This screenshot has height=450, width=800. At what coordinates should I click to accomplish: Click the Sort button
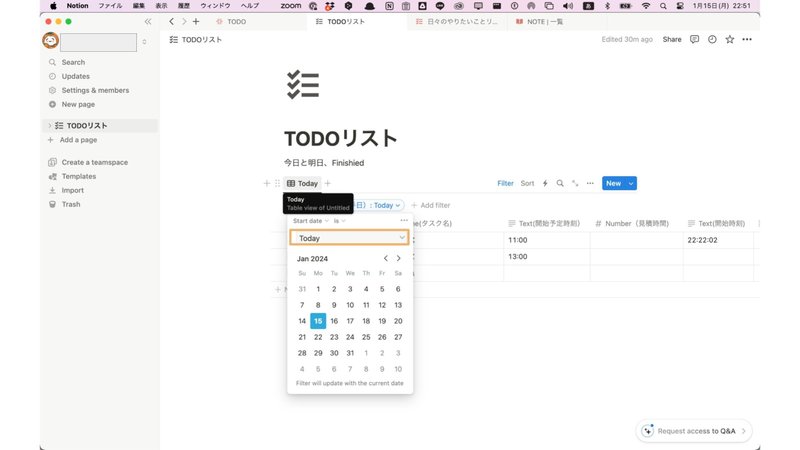tap(527, 183)
